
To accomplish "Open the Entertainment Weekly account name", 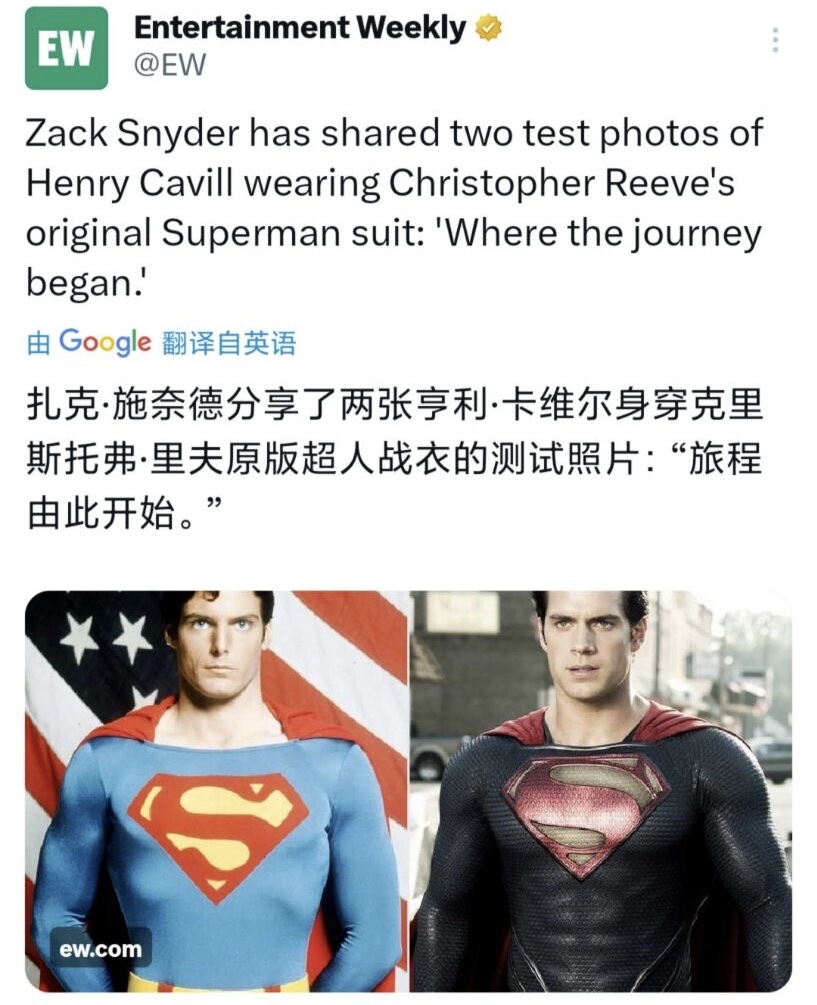I will (299, 28).
